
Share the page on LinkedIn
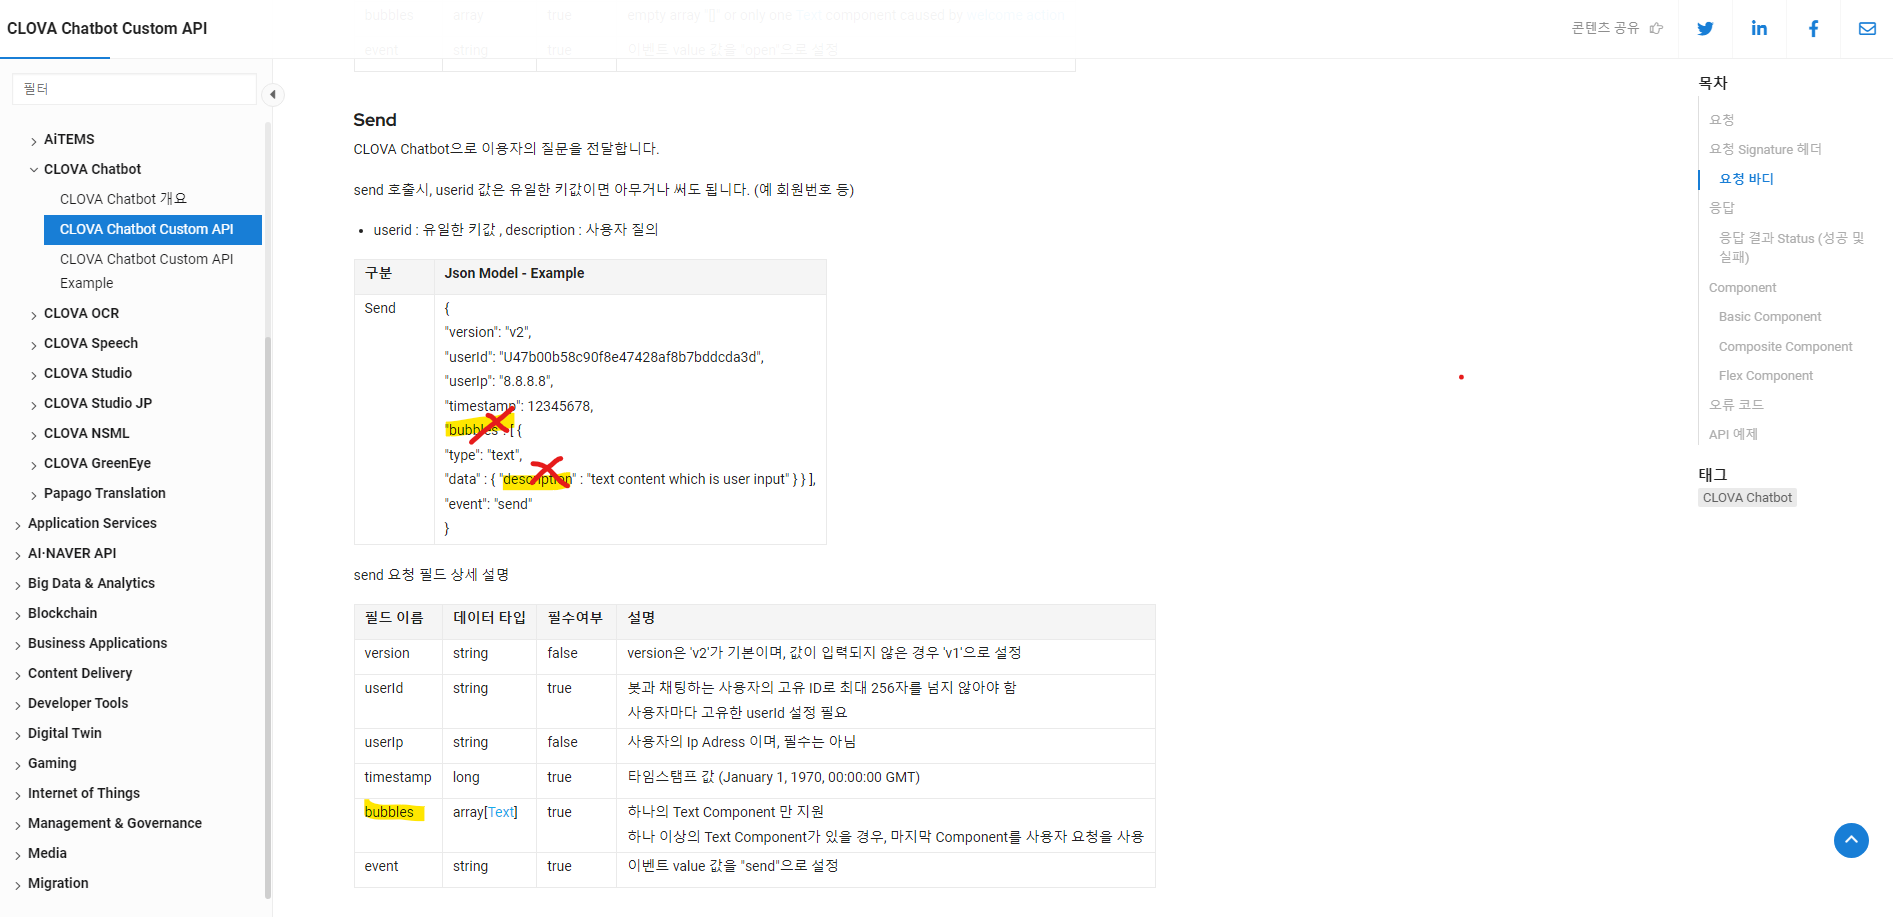1759,29
